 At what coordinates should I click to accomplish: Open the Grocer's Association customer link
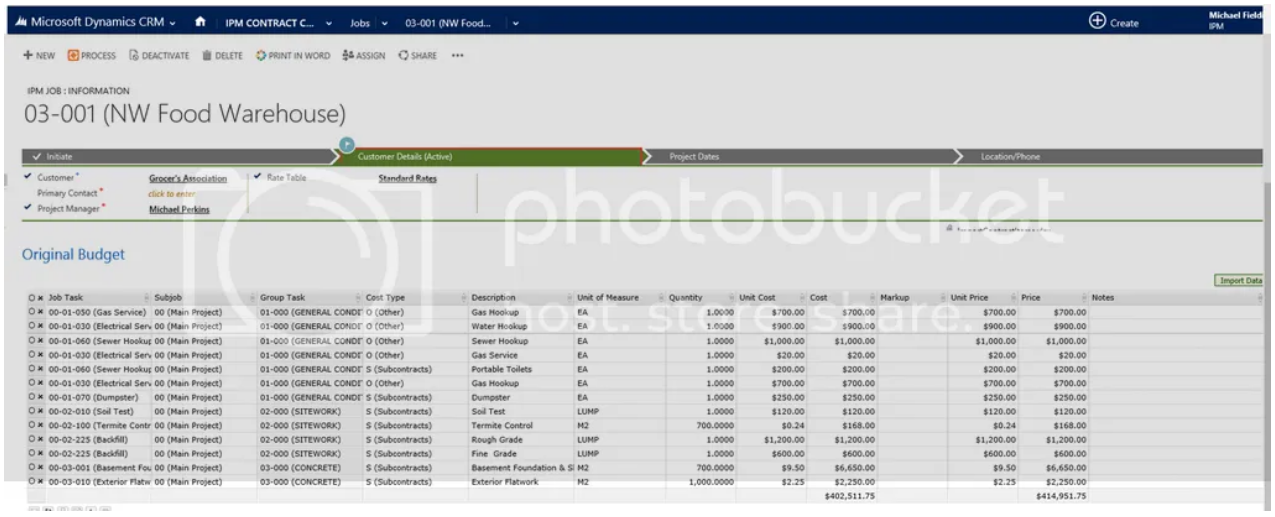click(x=188, y=179)
